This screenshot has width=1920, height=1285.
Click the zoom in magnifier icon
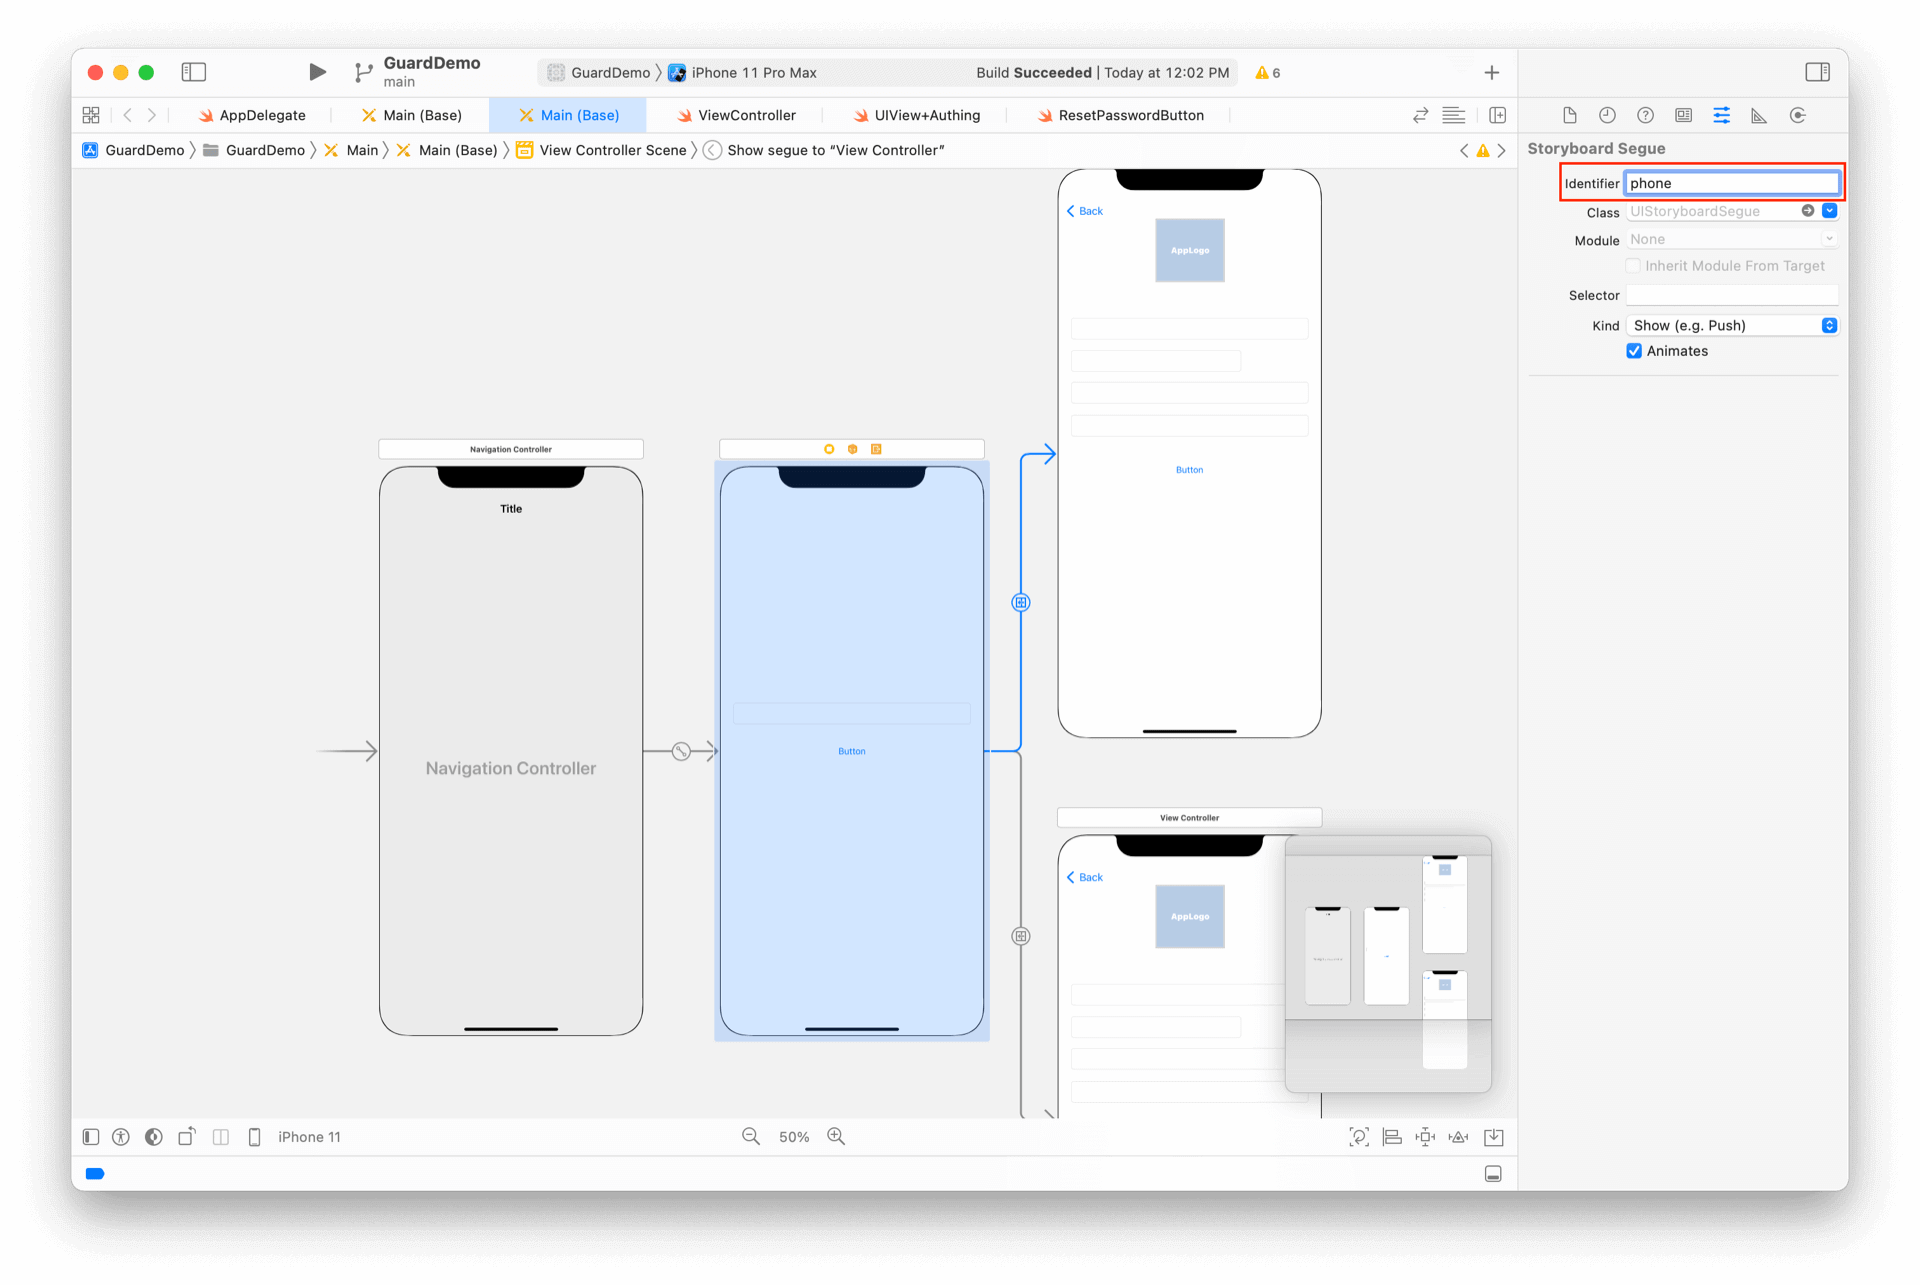(x=836, y=1137)
